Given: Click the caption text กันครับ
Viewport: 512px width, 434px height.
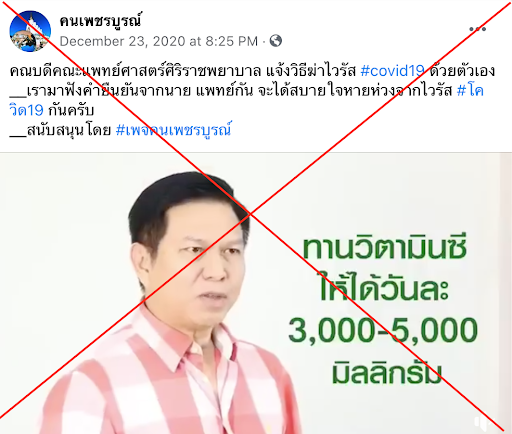Looking at the screenshot, I should coord(71,110).
